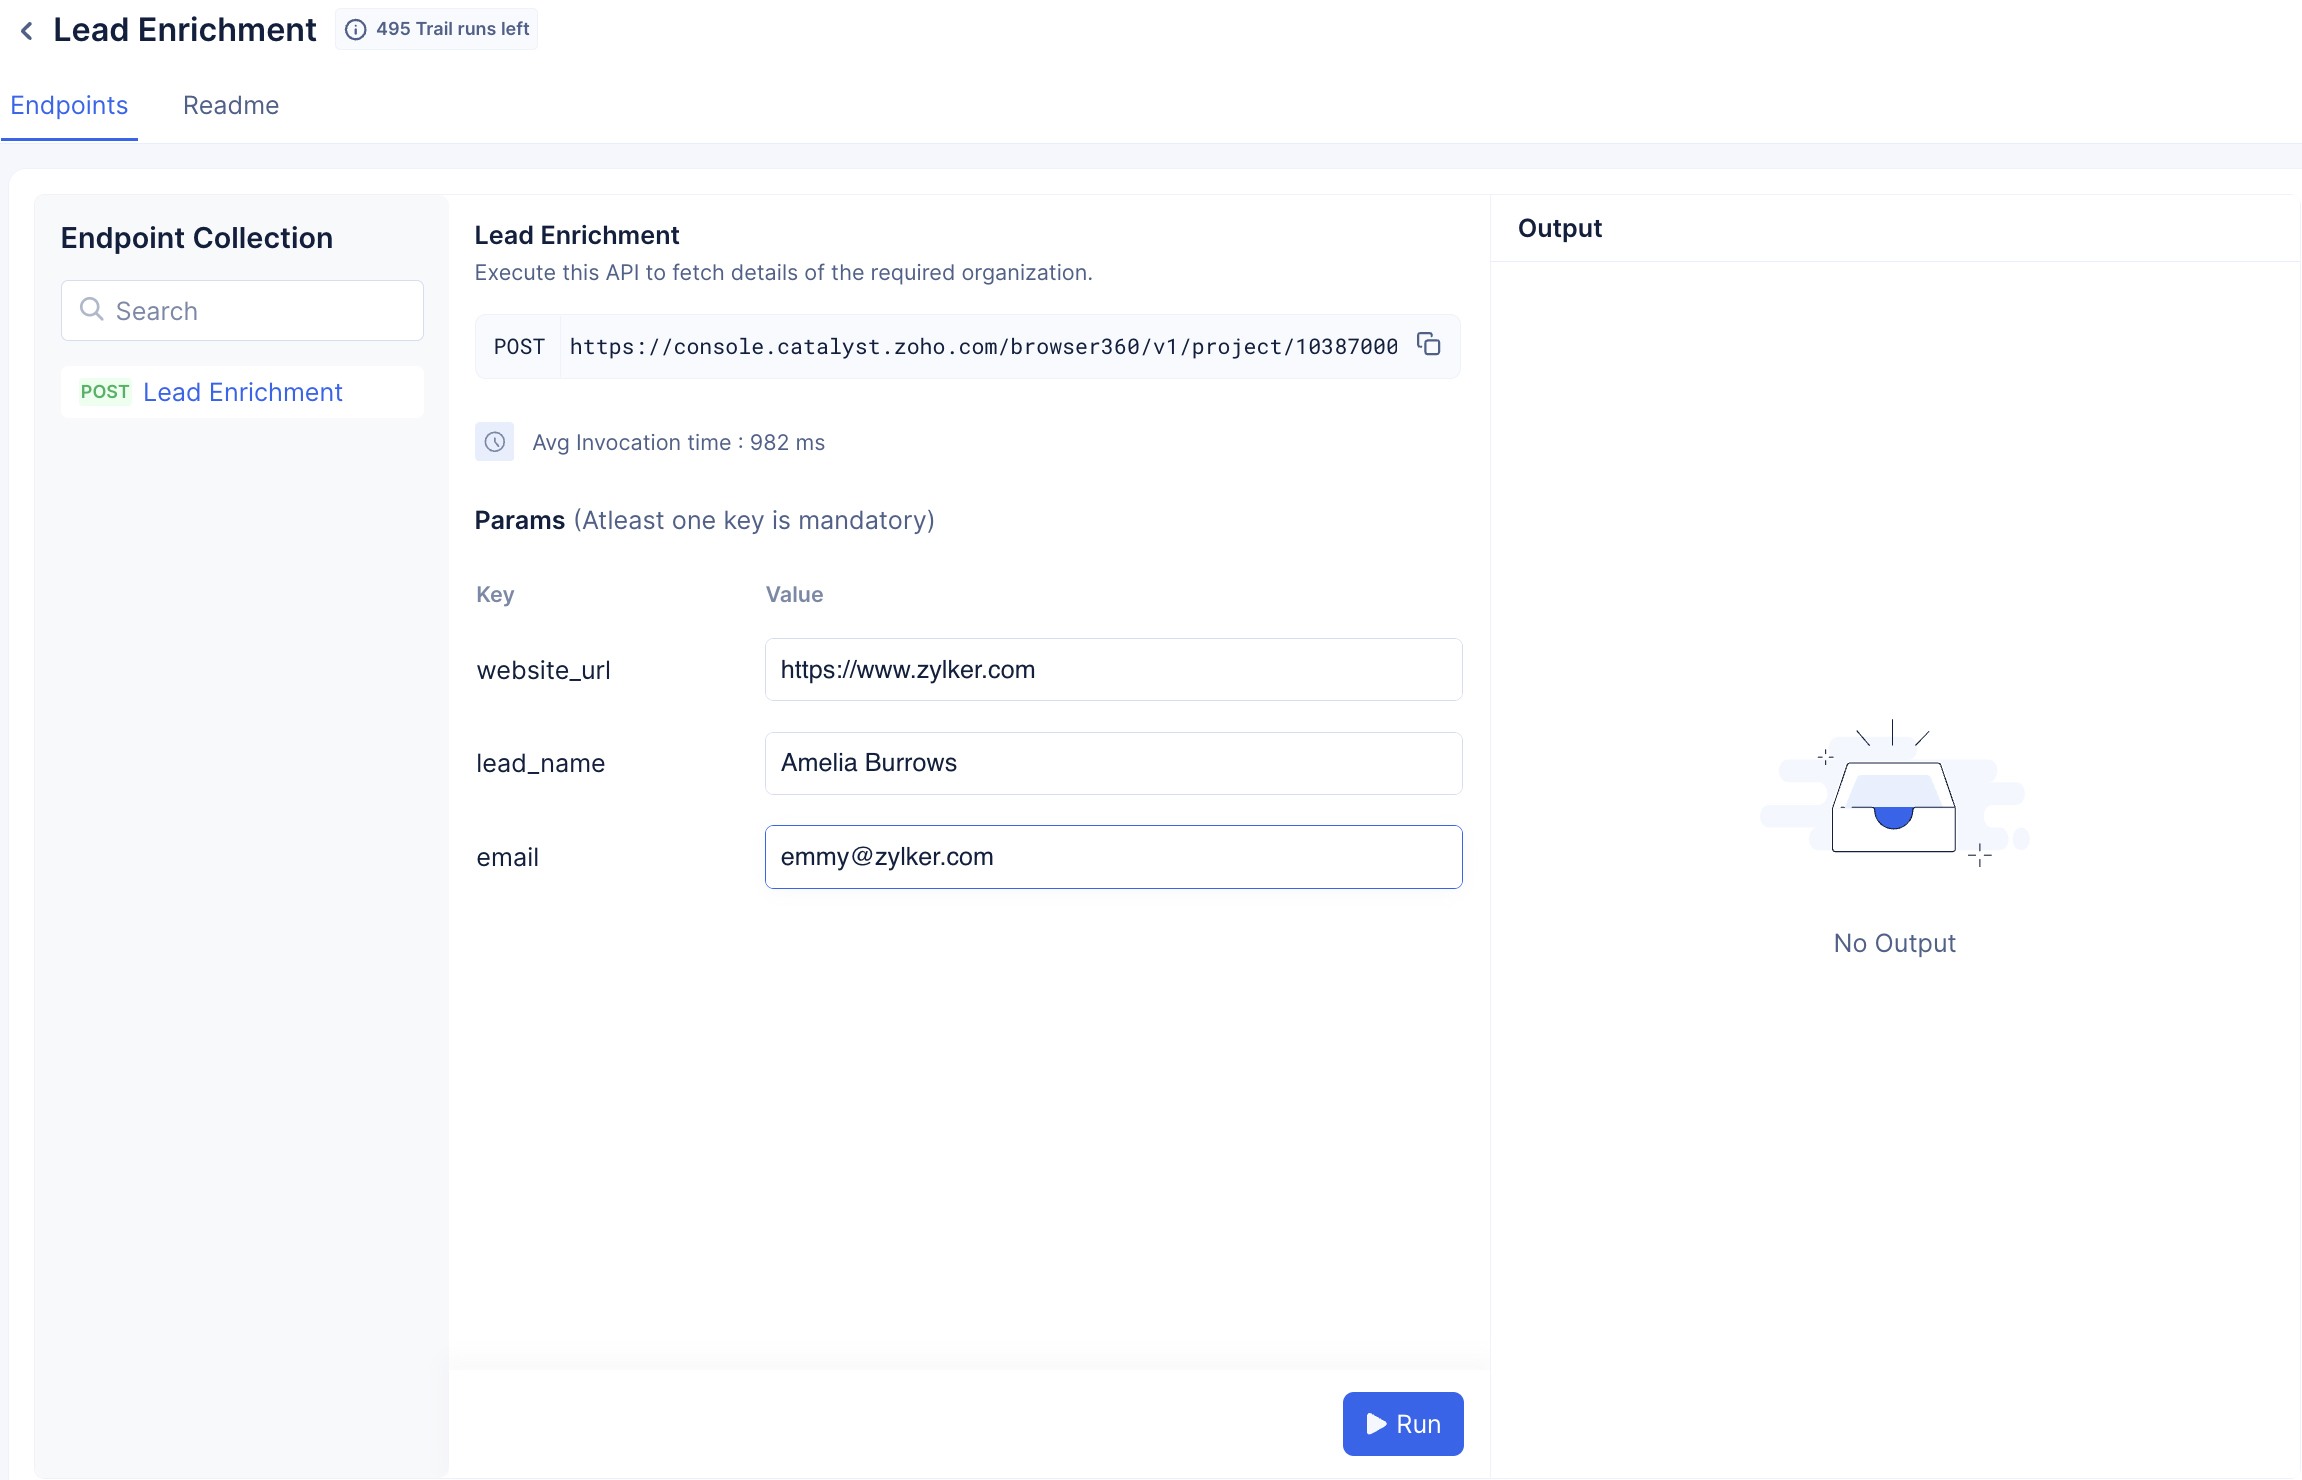Switch to the Endpoints tab

69,106
